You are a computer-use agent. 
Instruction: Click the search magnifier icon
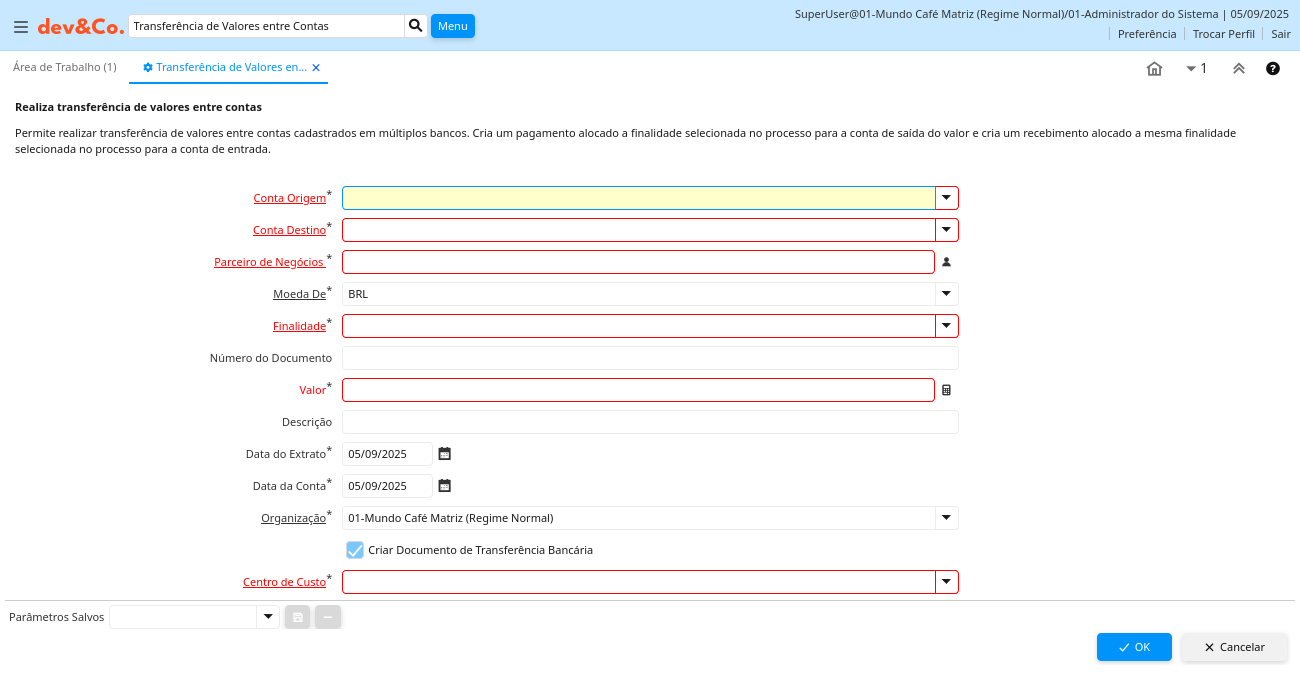(416, 26)
